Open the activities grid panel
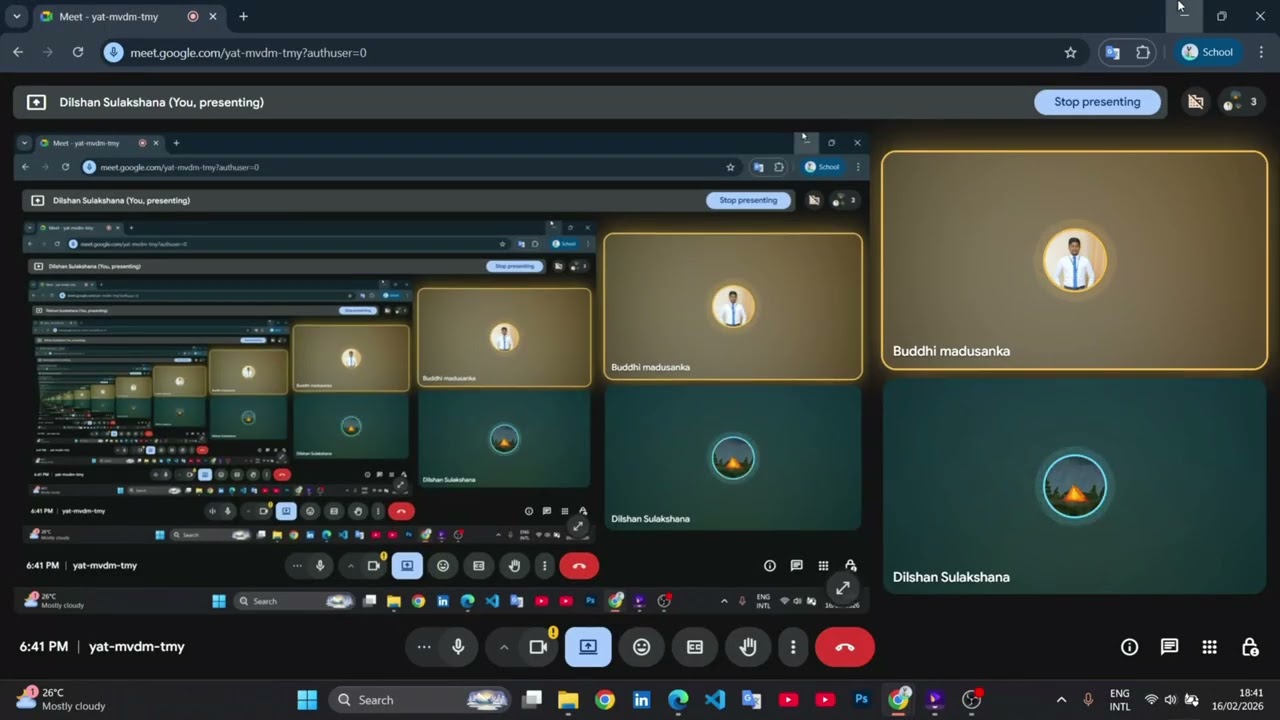 click(x=1209, y=647)
